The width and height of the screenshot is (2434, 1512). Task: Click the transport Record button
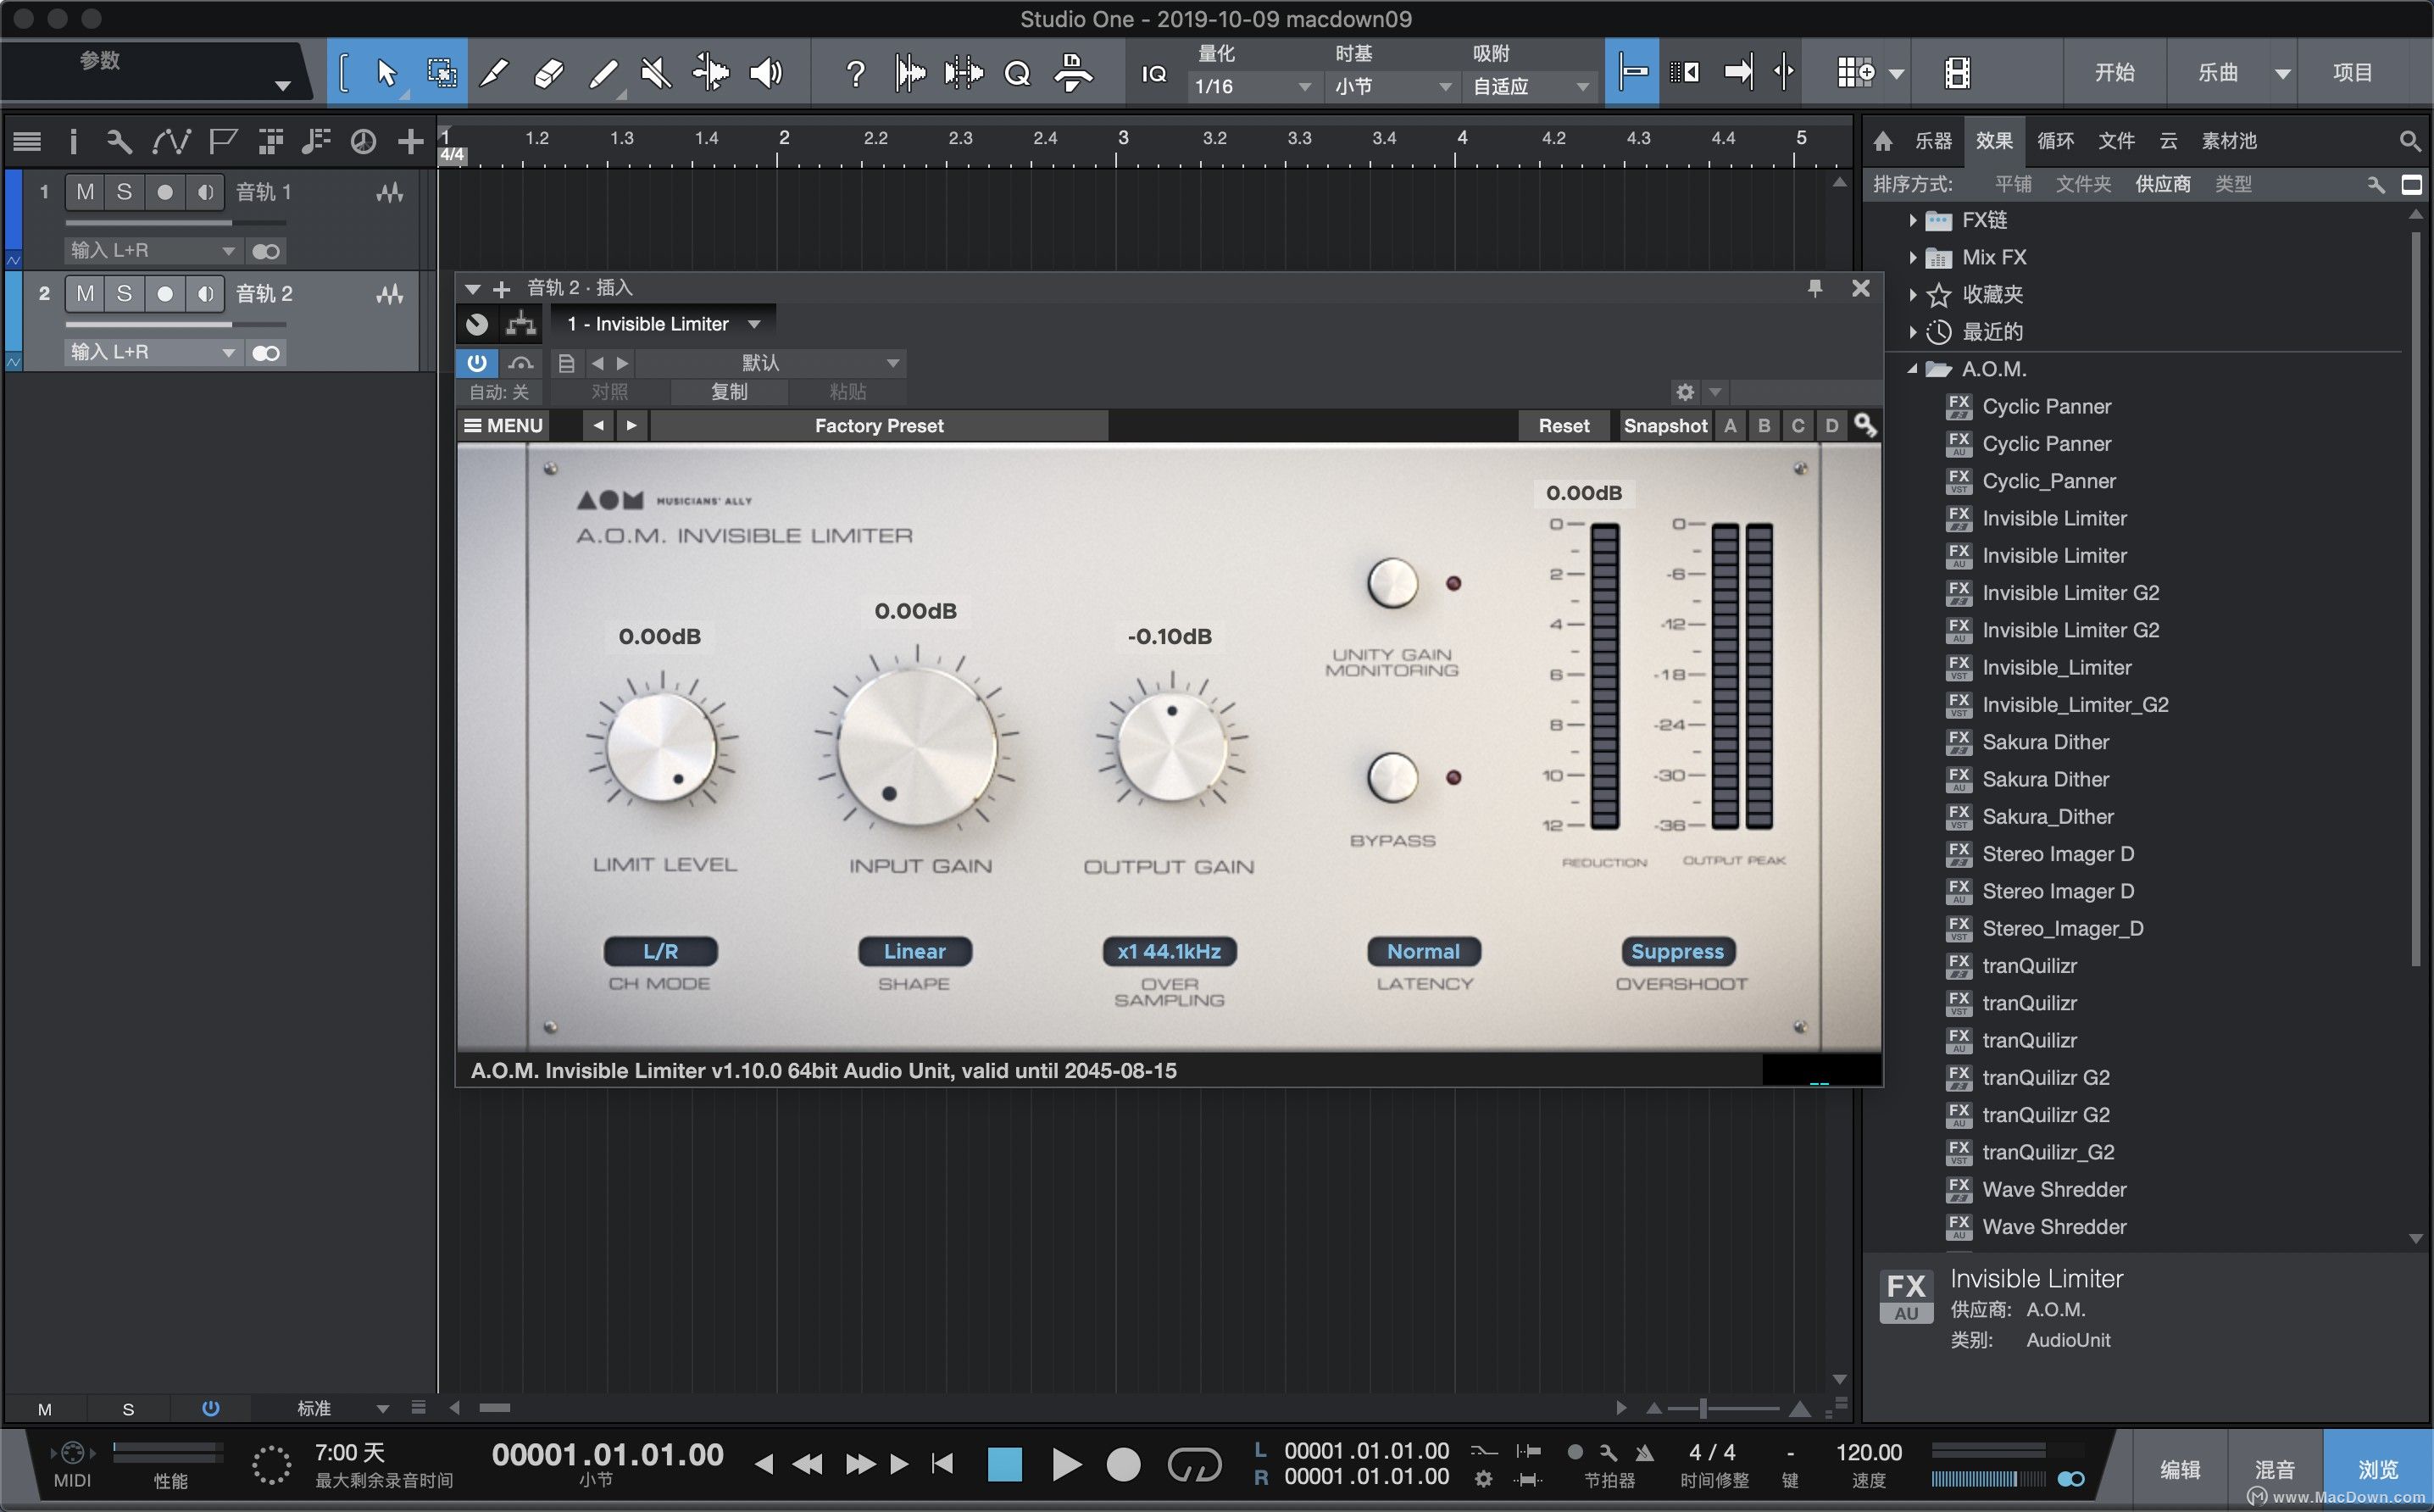click(1123, 1465)
